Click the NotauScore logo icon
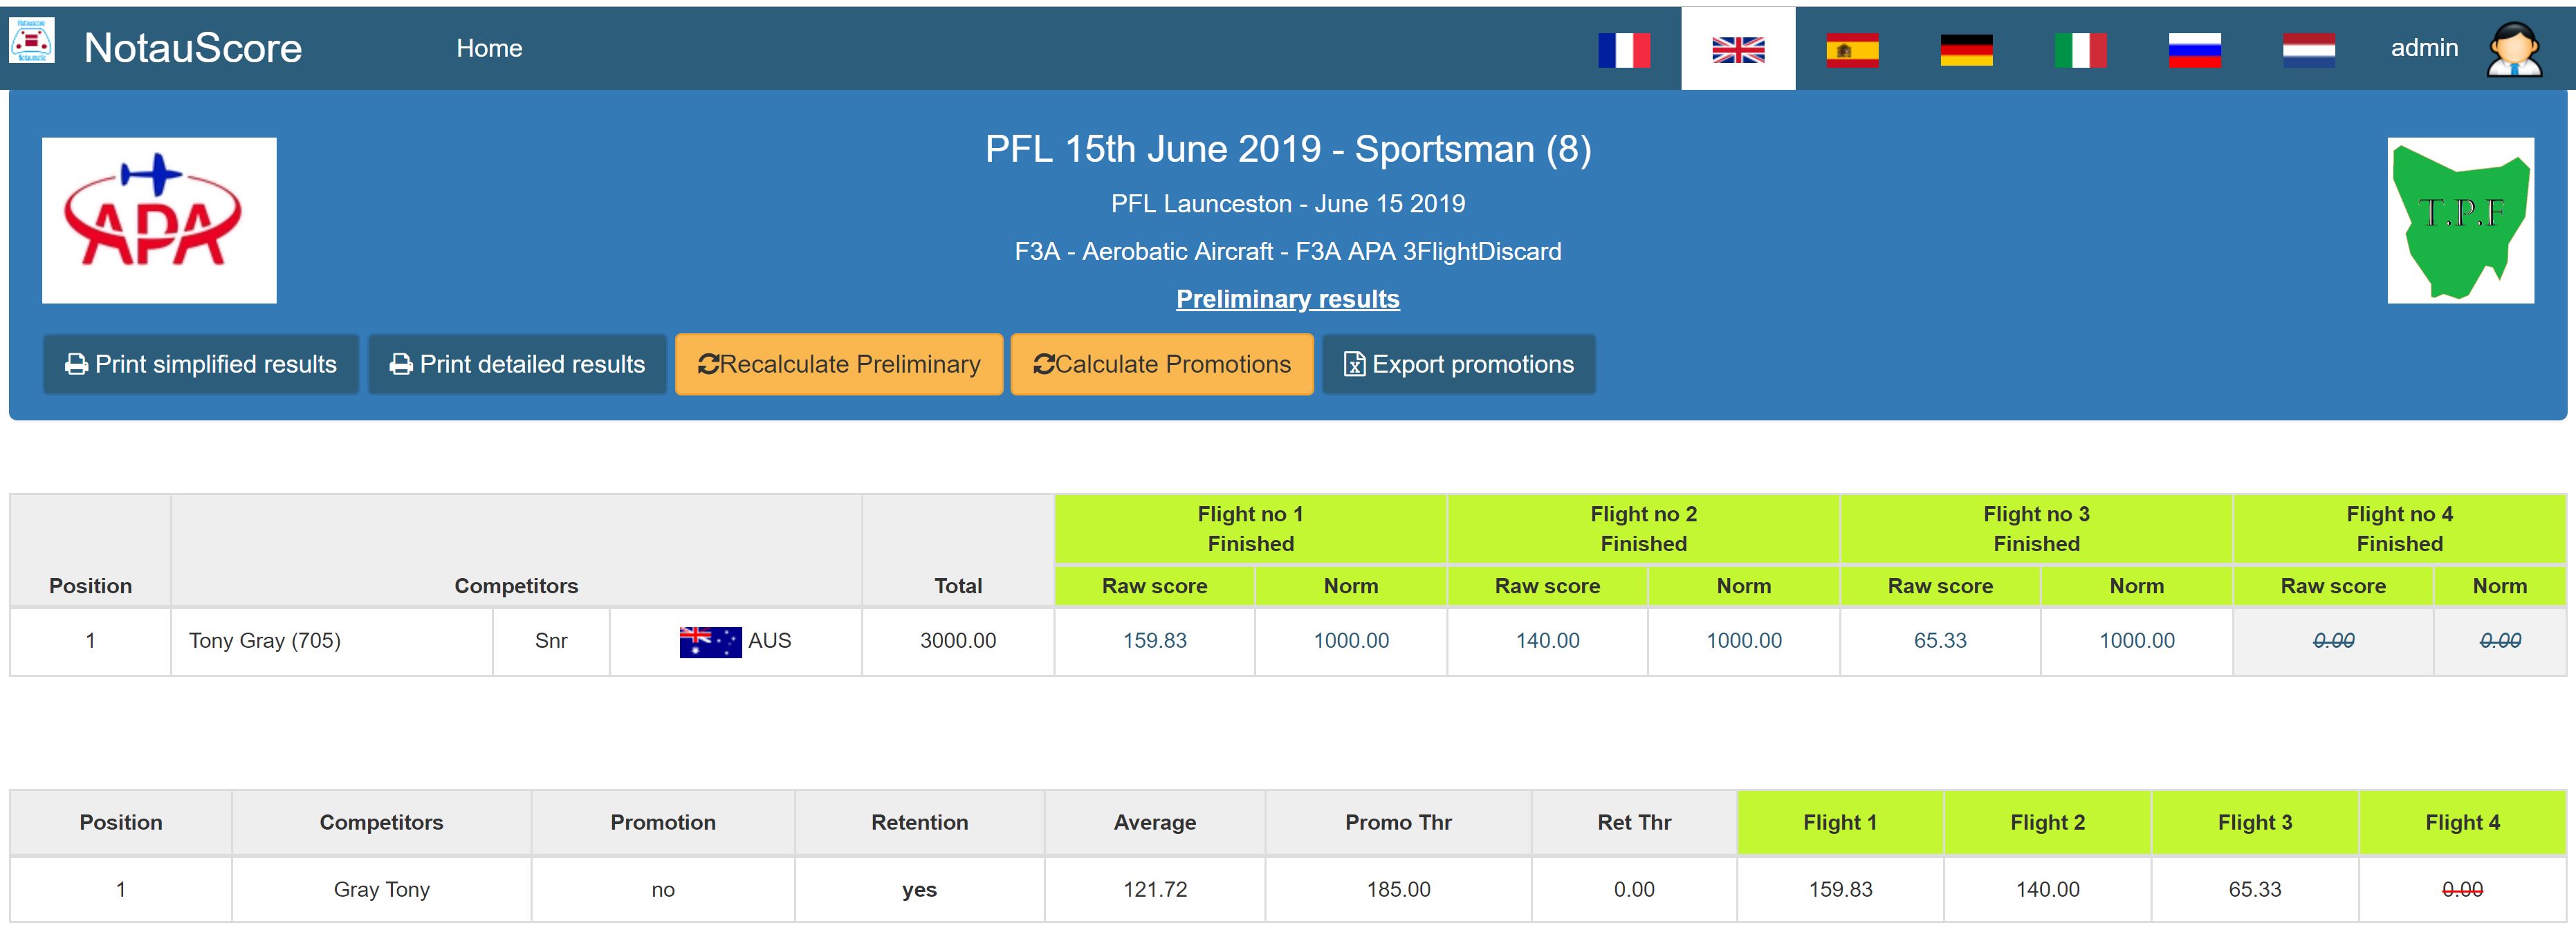 tap(32, 42)
